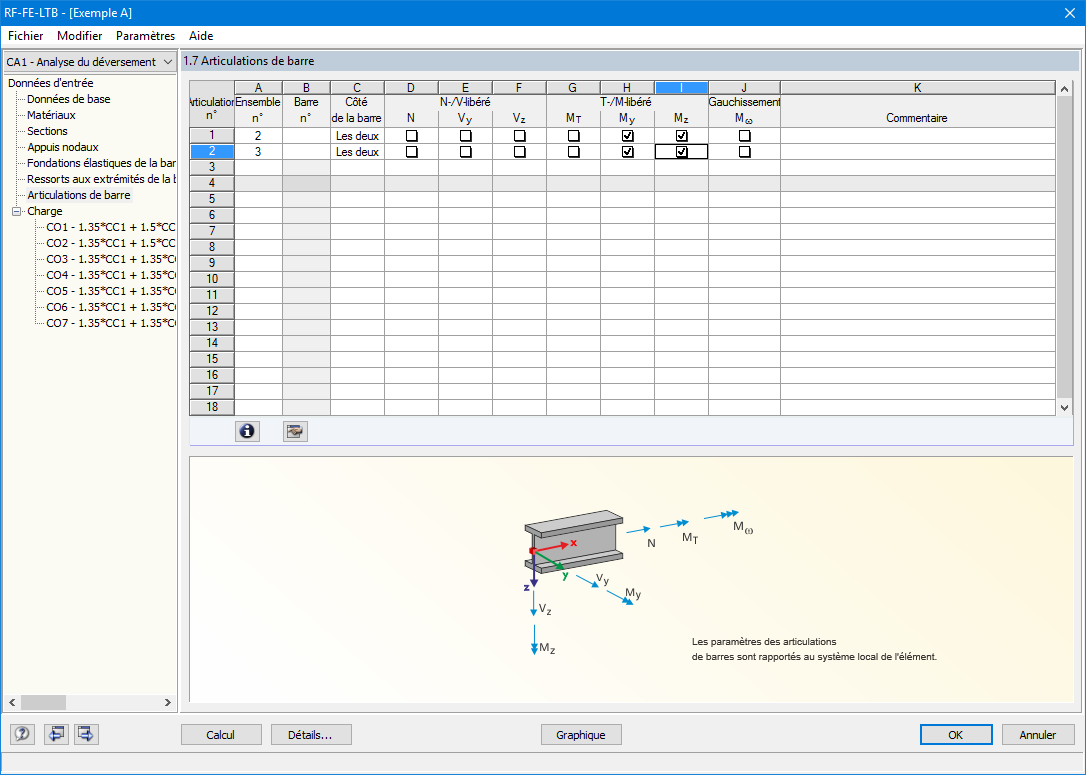1086x775 pixels.
Task: Select Matériaux in the navigator tree
Action: 51,115
